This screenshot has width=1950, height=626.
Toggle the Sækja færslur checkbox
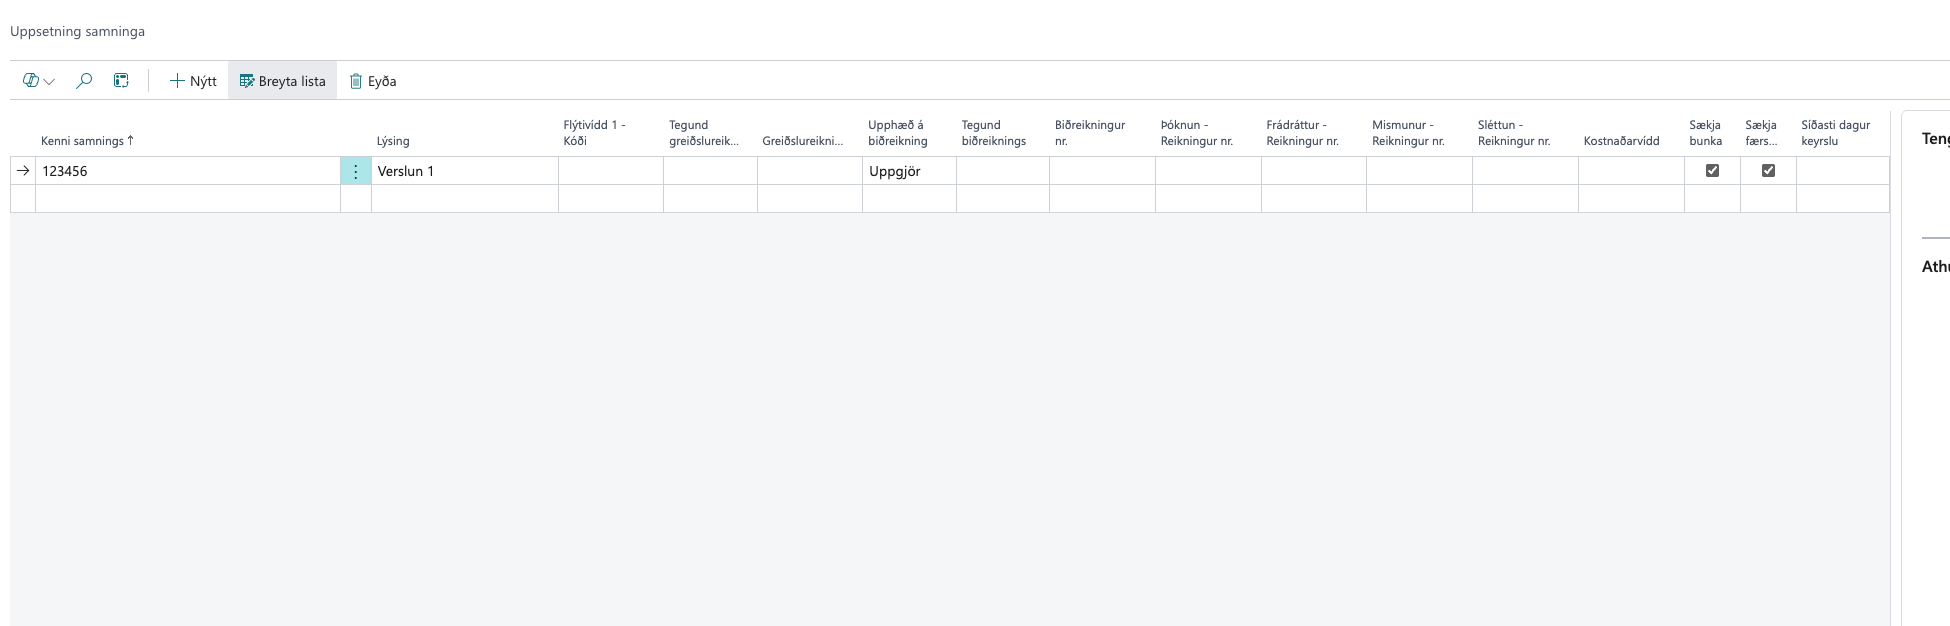pyautogui.click(x=1768, y=171)
